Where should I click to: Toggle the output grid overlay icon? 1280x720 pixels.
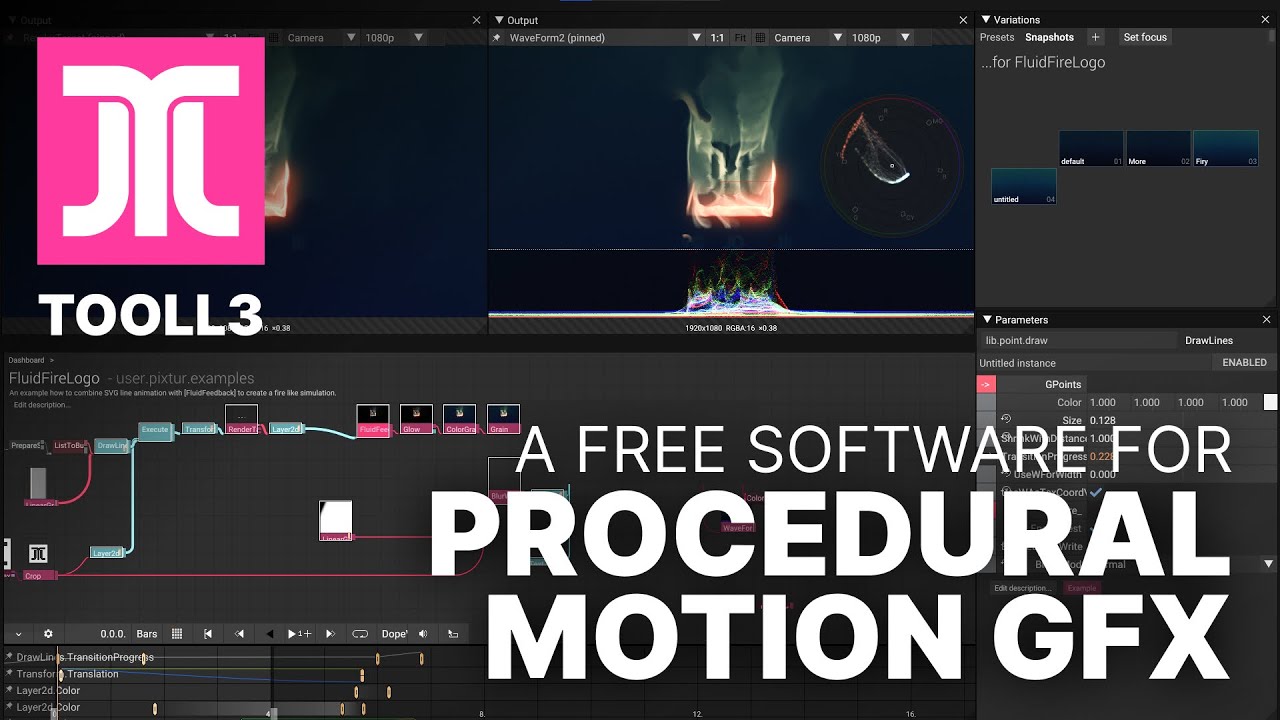pyautogui.click(x=760, y=38)
